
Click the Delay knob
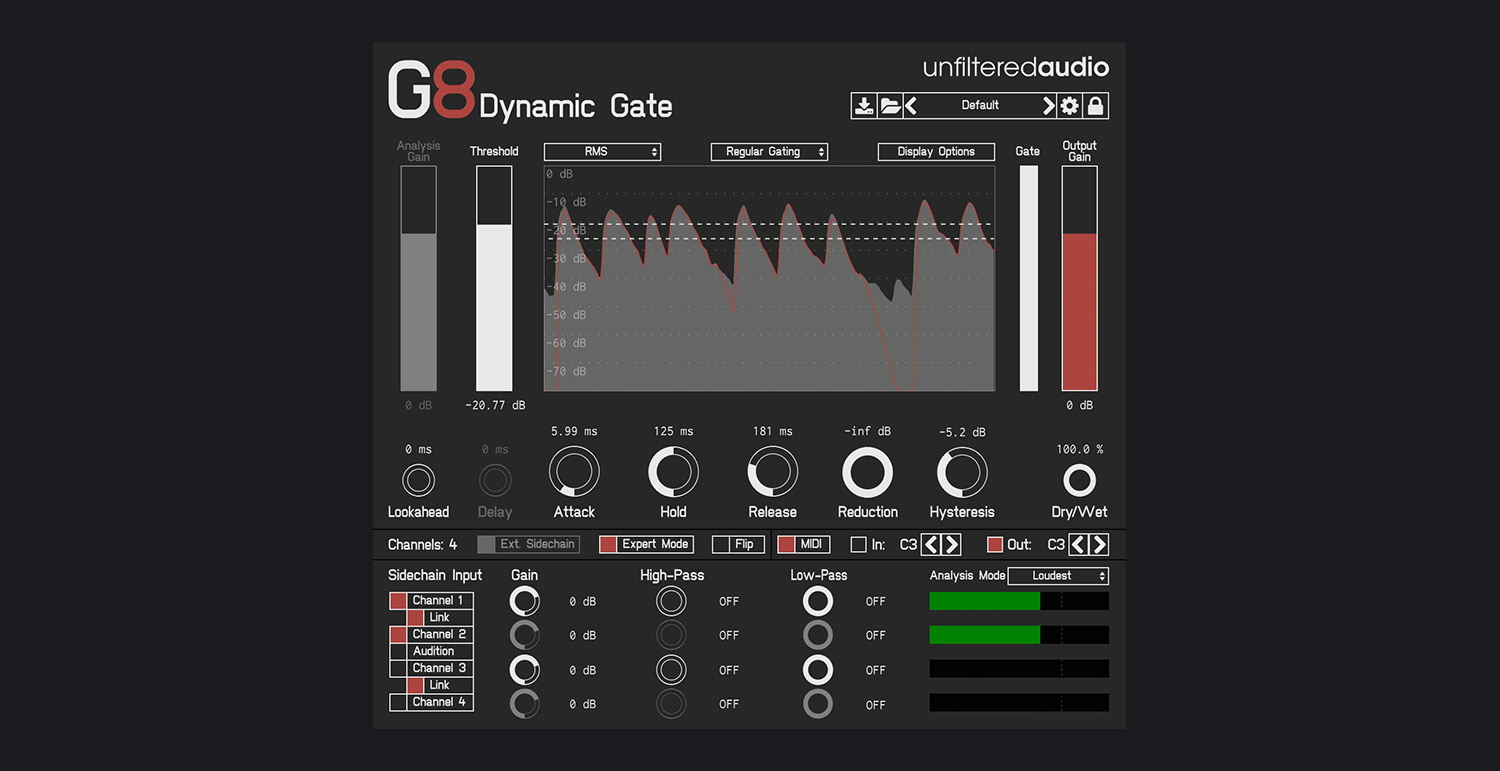[495, 480]
